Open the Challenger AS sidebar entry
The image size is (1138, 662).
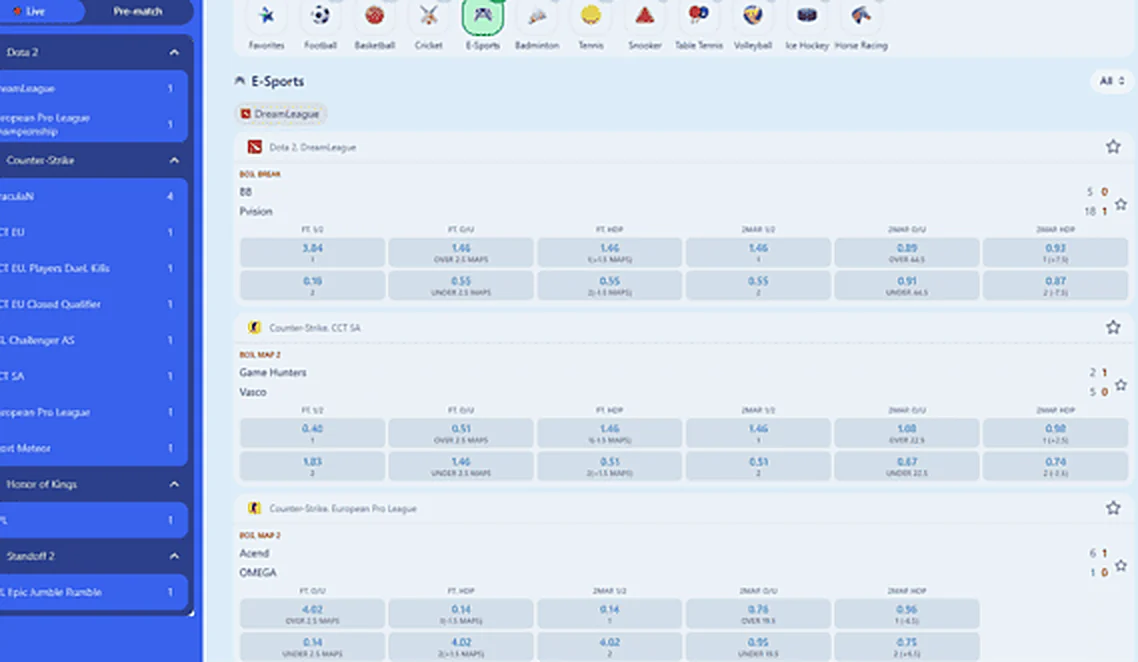pyautogui.click(x=94, y=340)
